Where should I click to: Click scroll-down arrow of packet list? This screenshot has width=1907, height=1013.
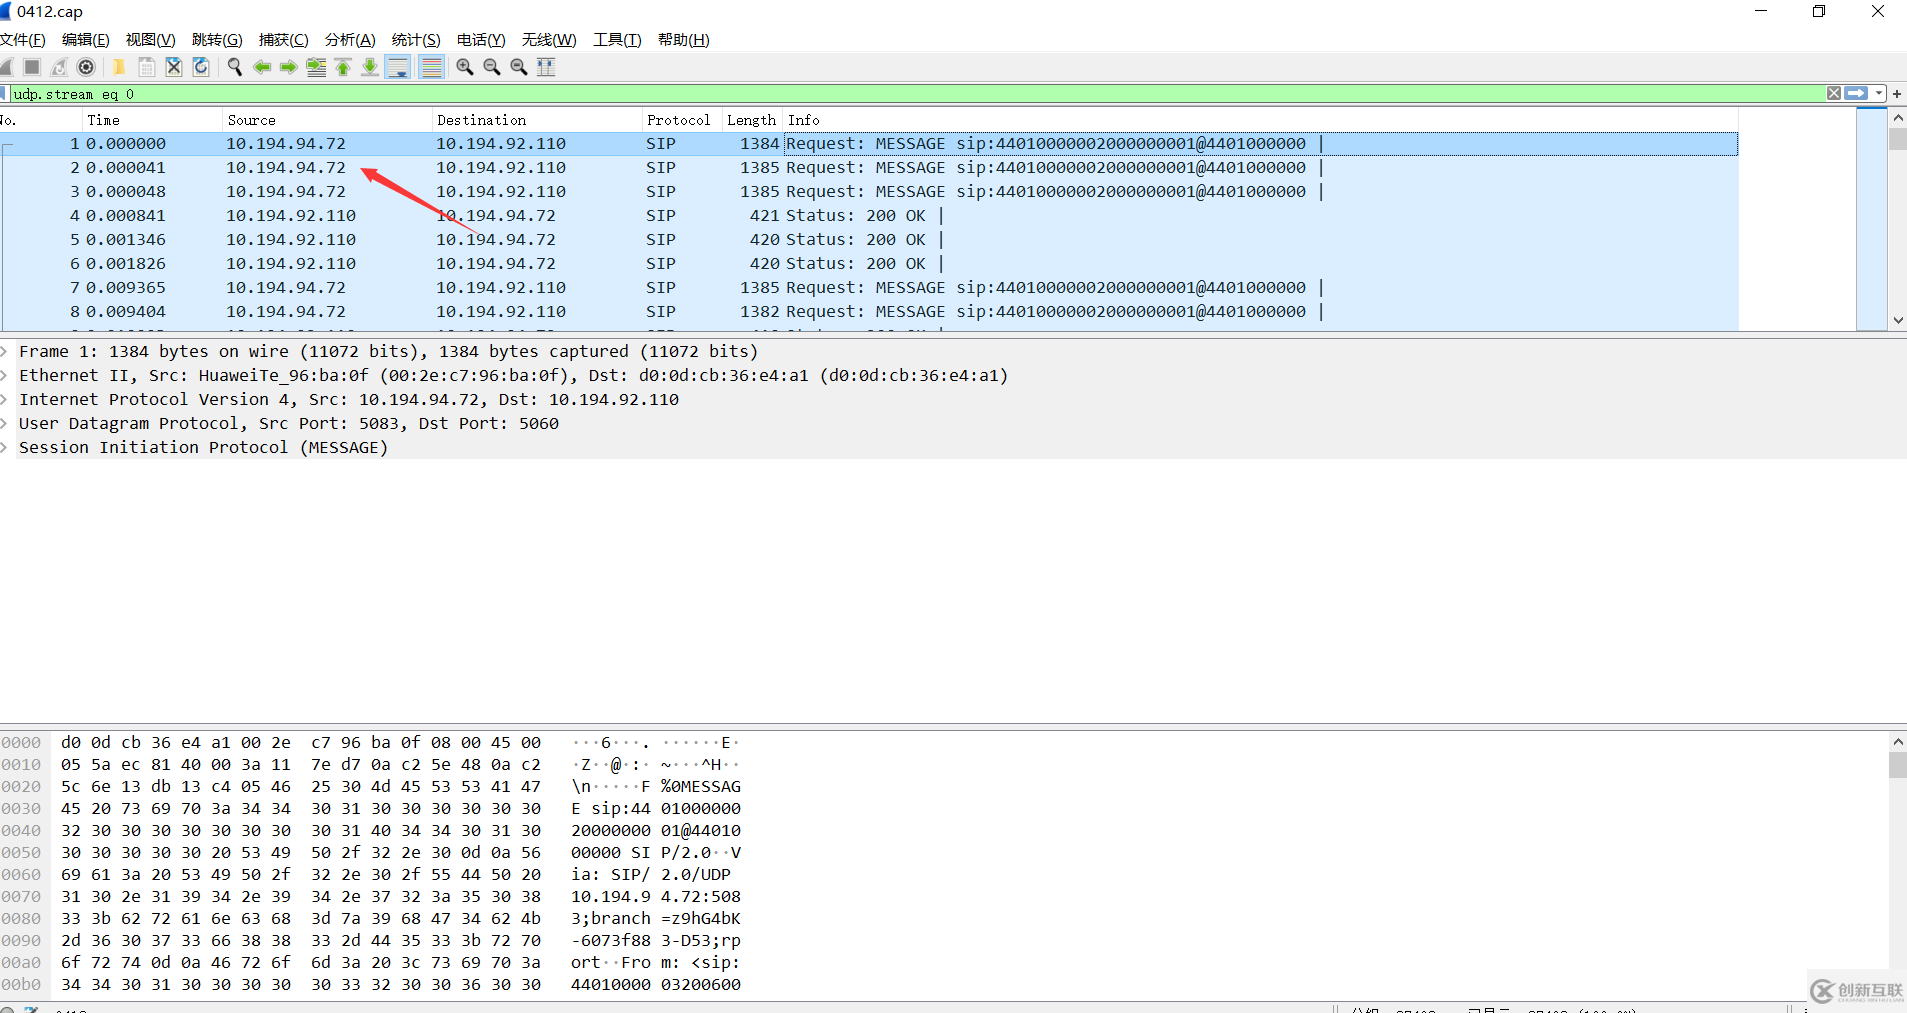click(x=1897, y=321)
